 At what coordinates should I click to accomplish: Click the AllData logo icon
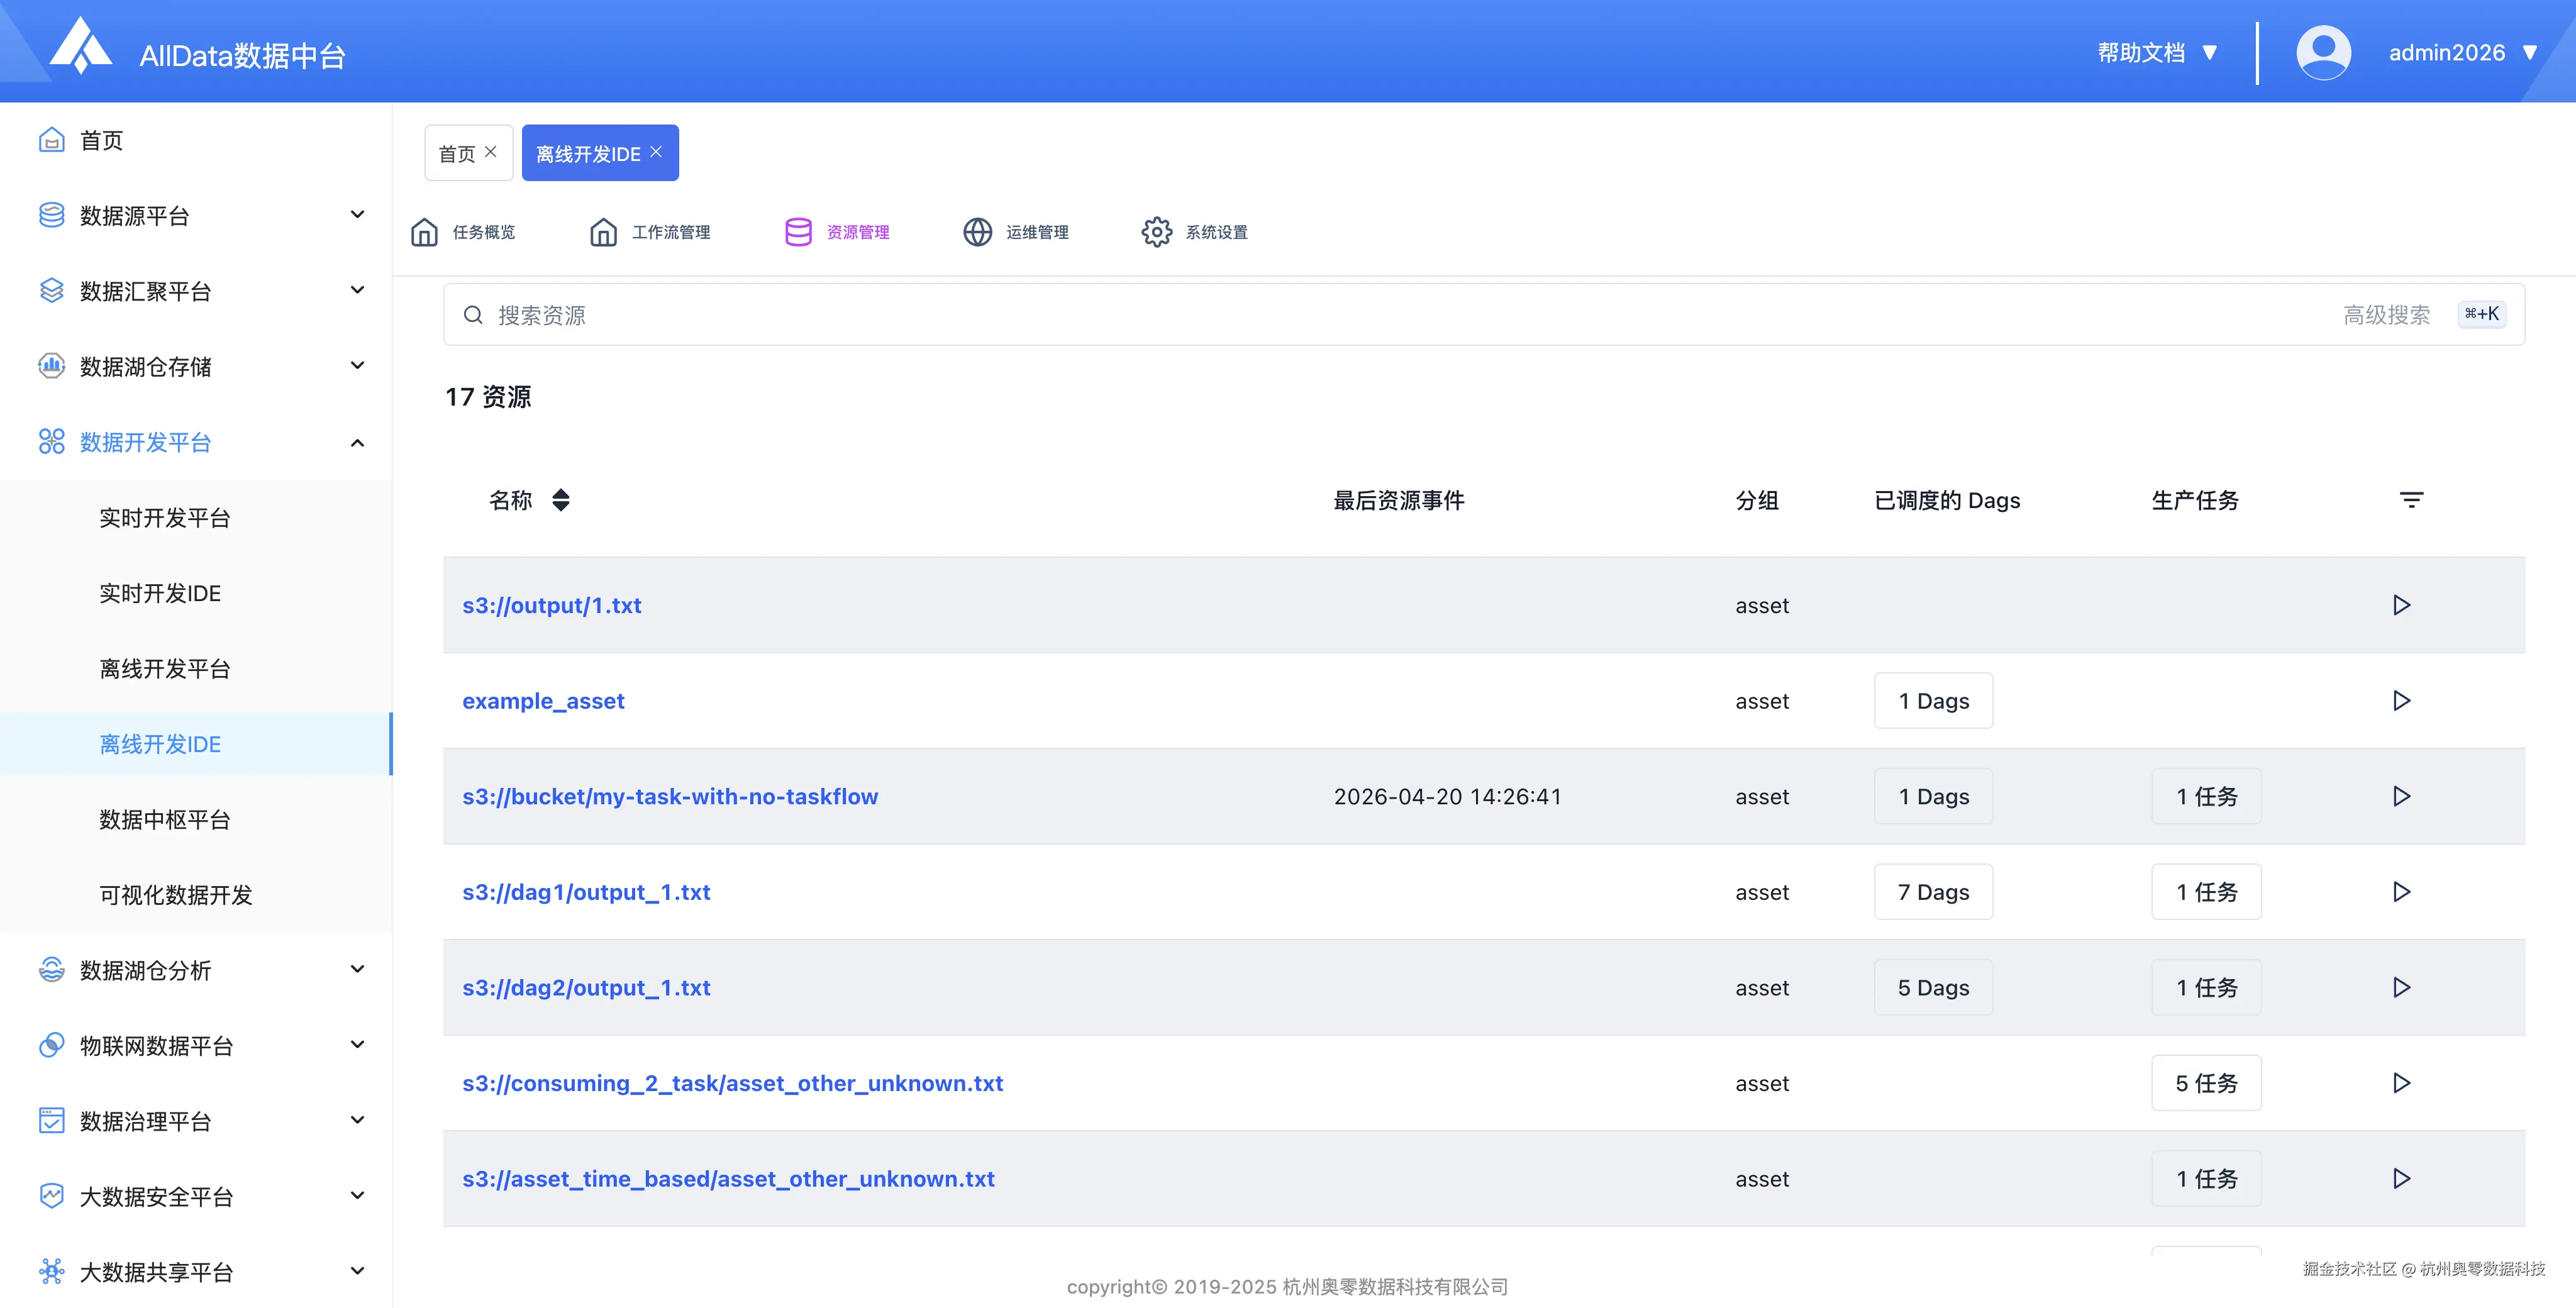click(81, 46)
